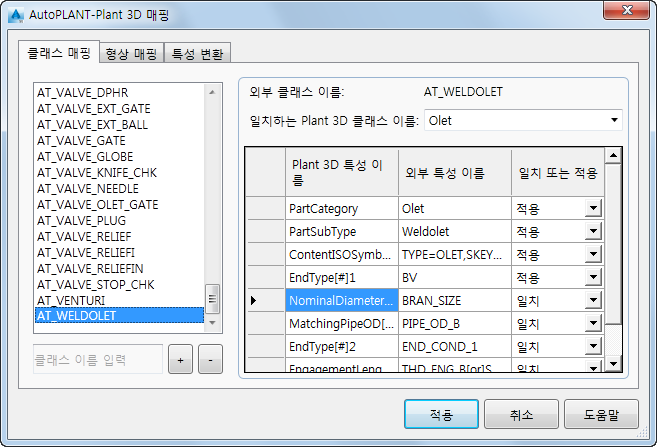Open the 특성 변환 tab

point(197,54)
